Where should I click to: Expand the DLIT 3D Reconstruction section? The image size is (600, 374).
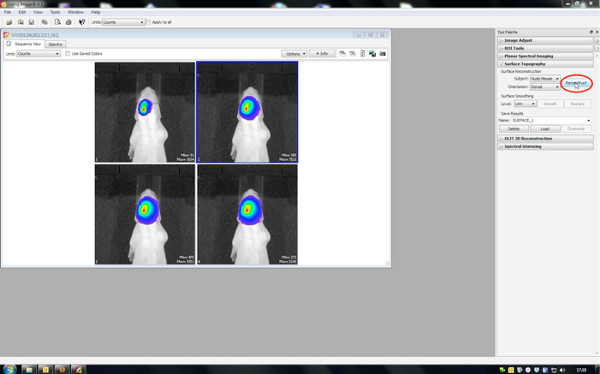545,139
